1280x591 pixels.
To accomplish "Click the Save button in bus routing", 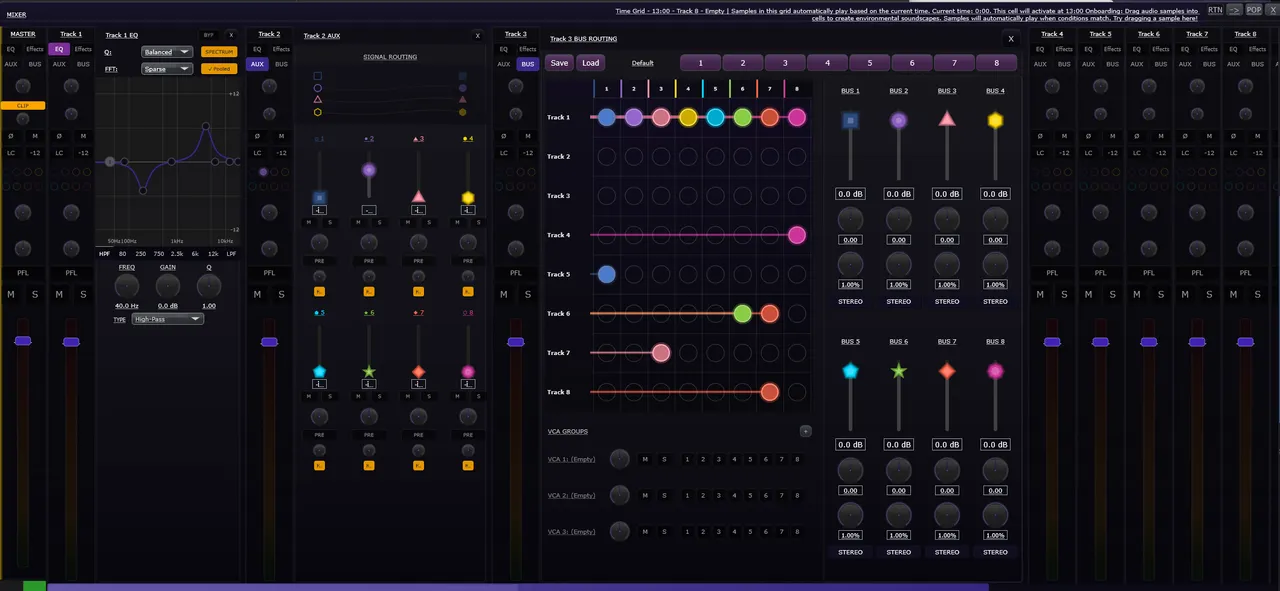I will (559, 63).
